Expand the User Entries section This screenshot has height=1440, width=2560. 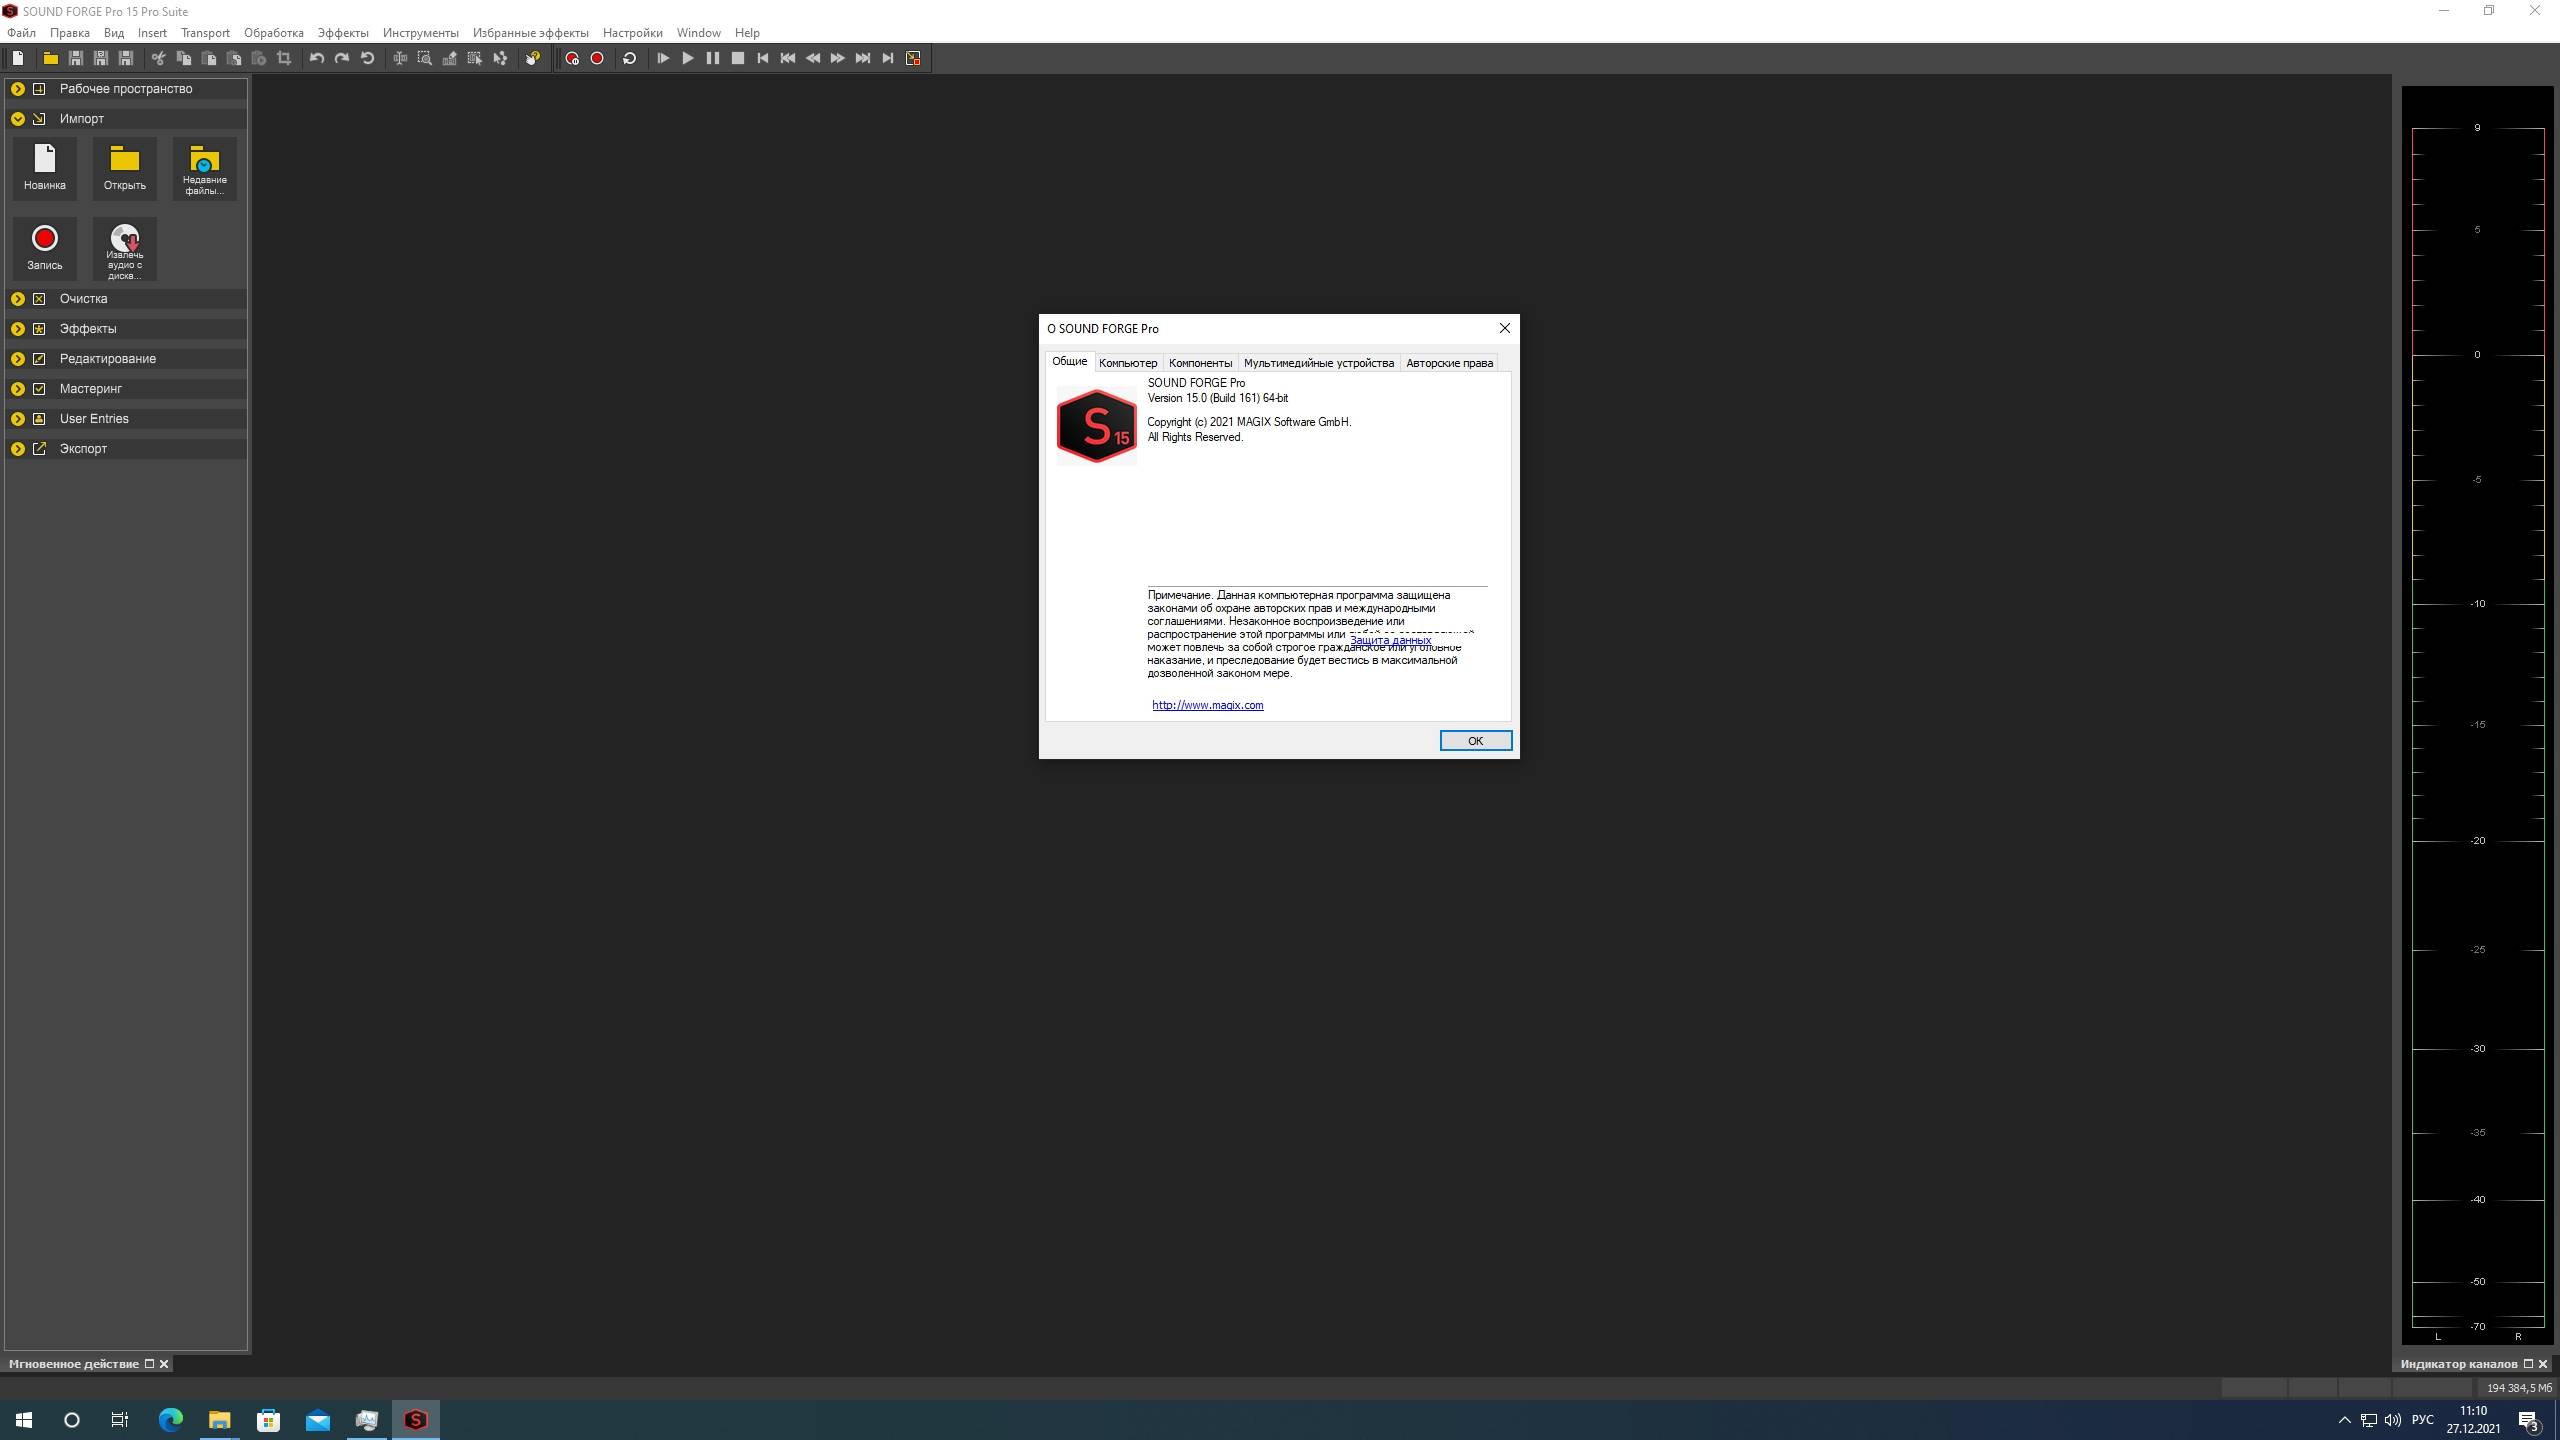[x=18, y=419]
